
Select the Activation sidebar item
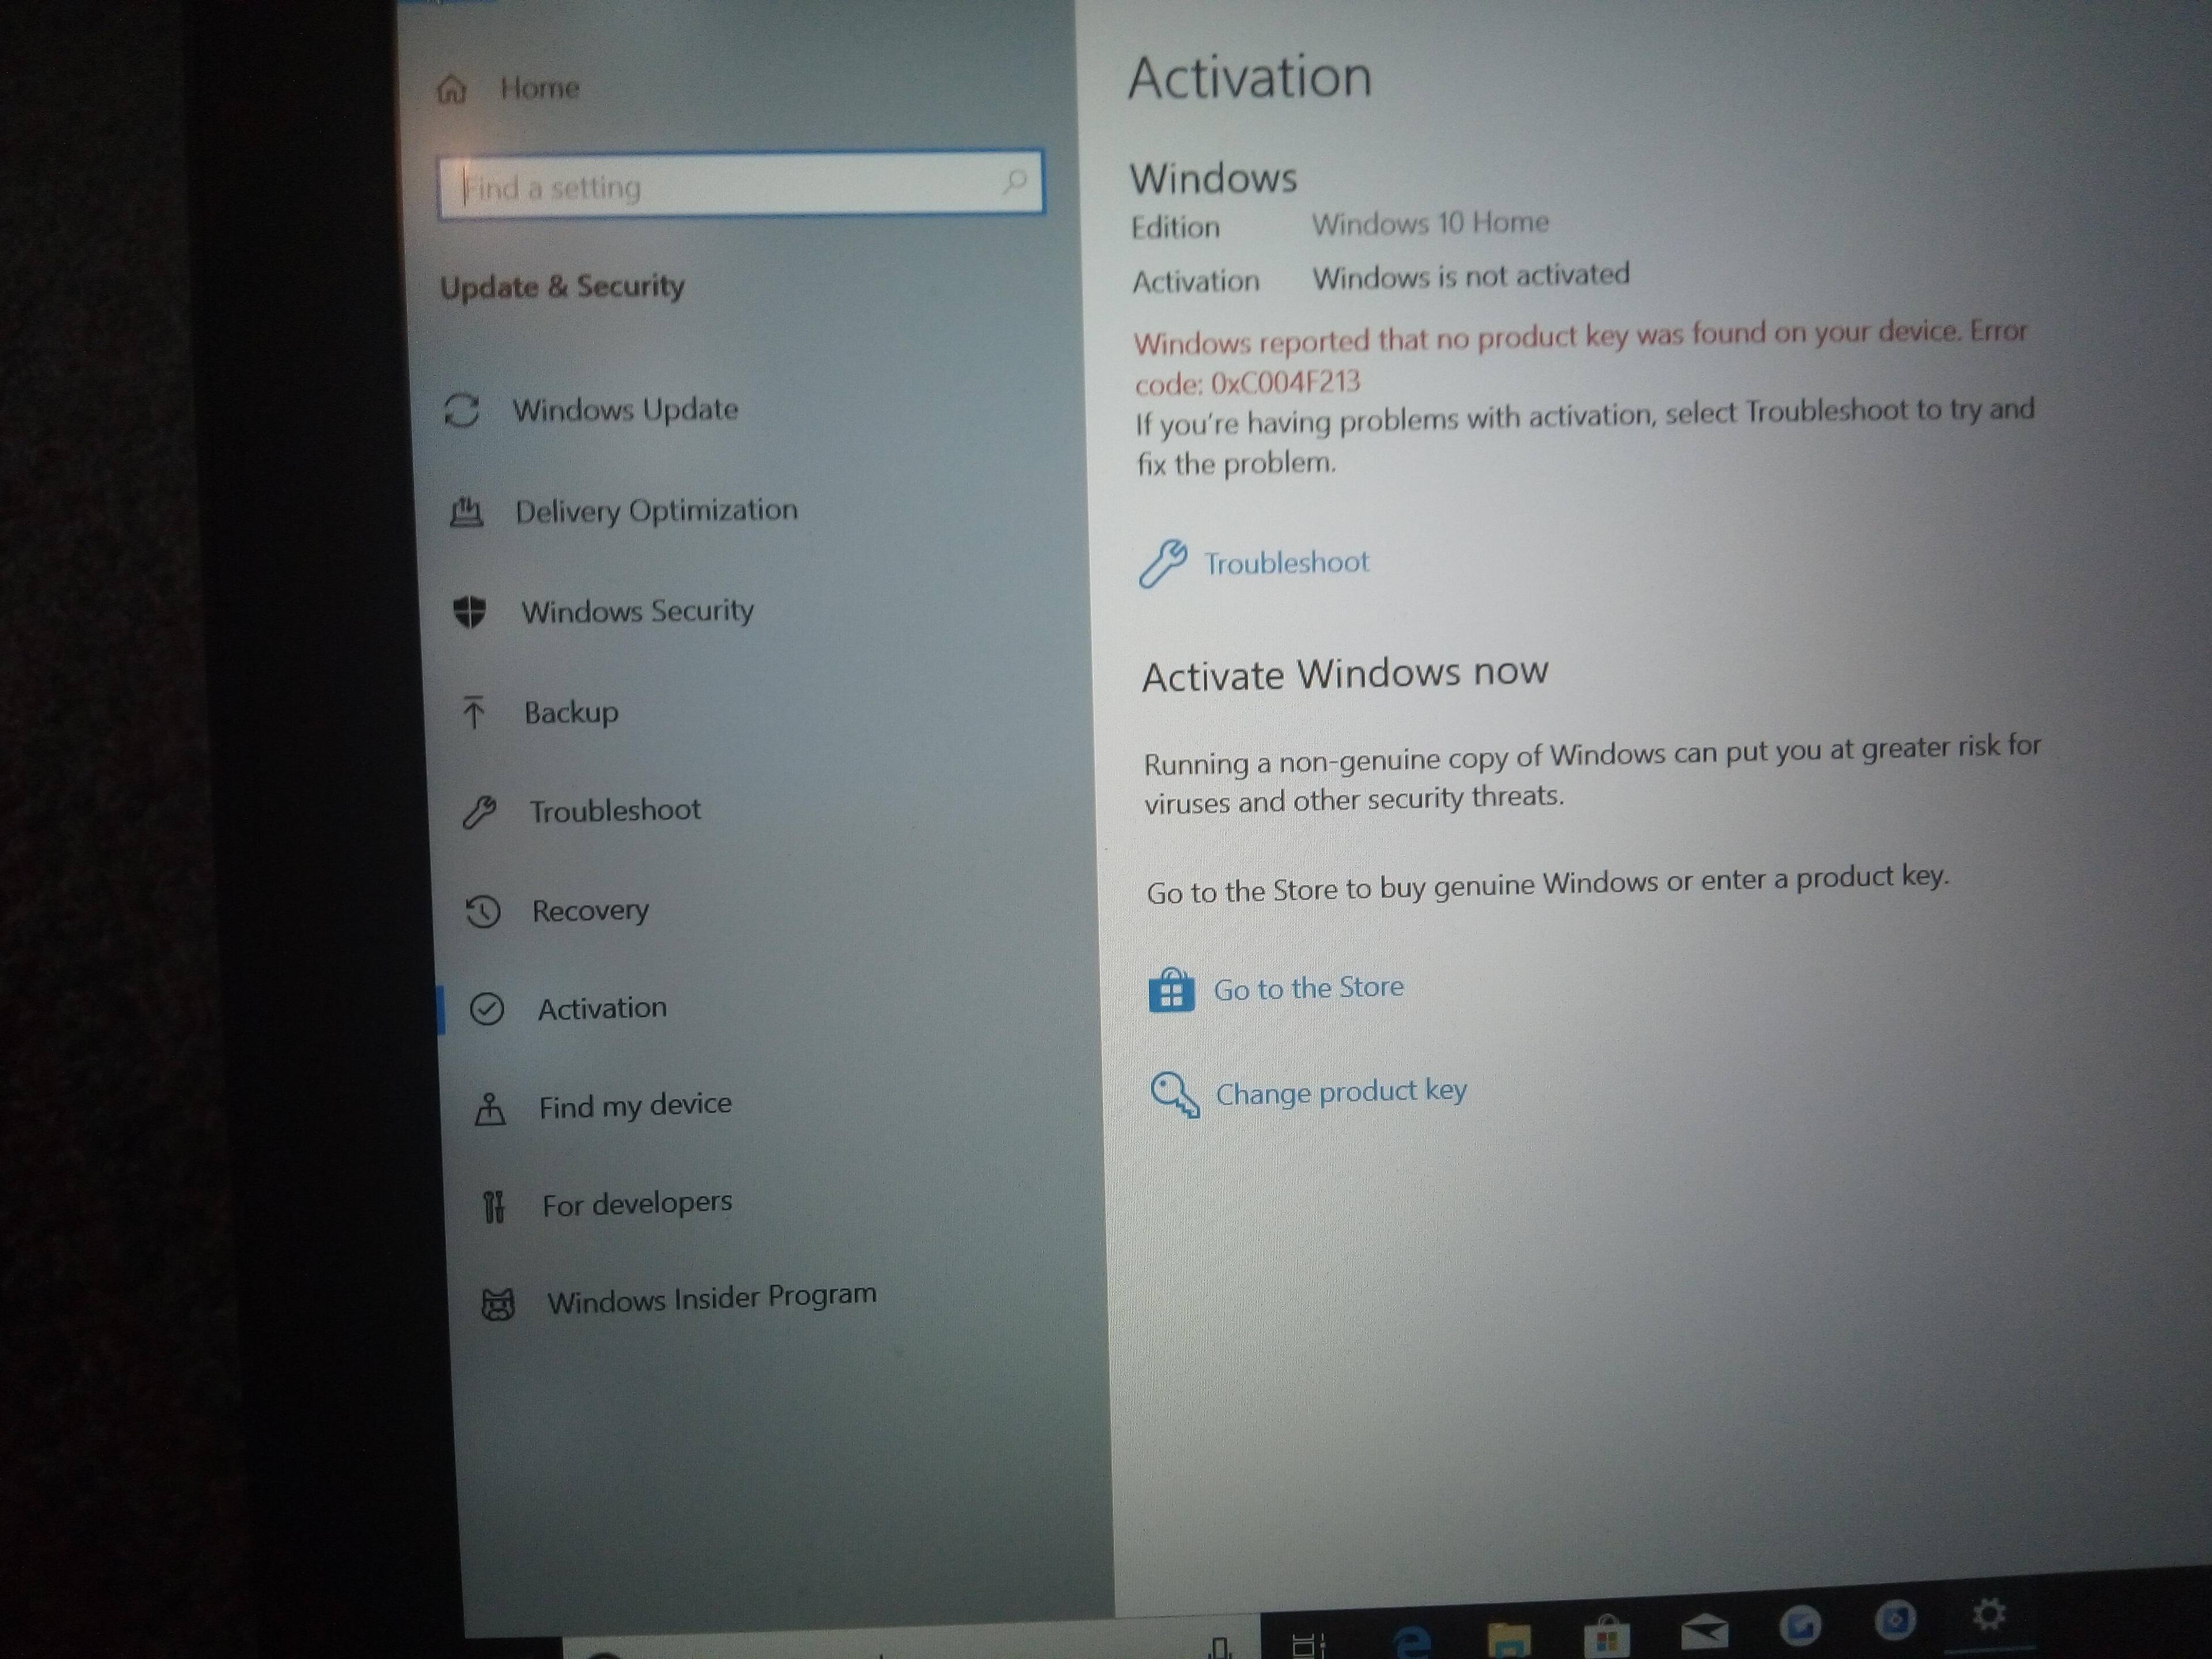click(601, 1008)
